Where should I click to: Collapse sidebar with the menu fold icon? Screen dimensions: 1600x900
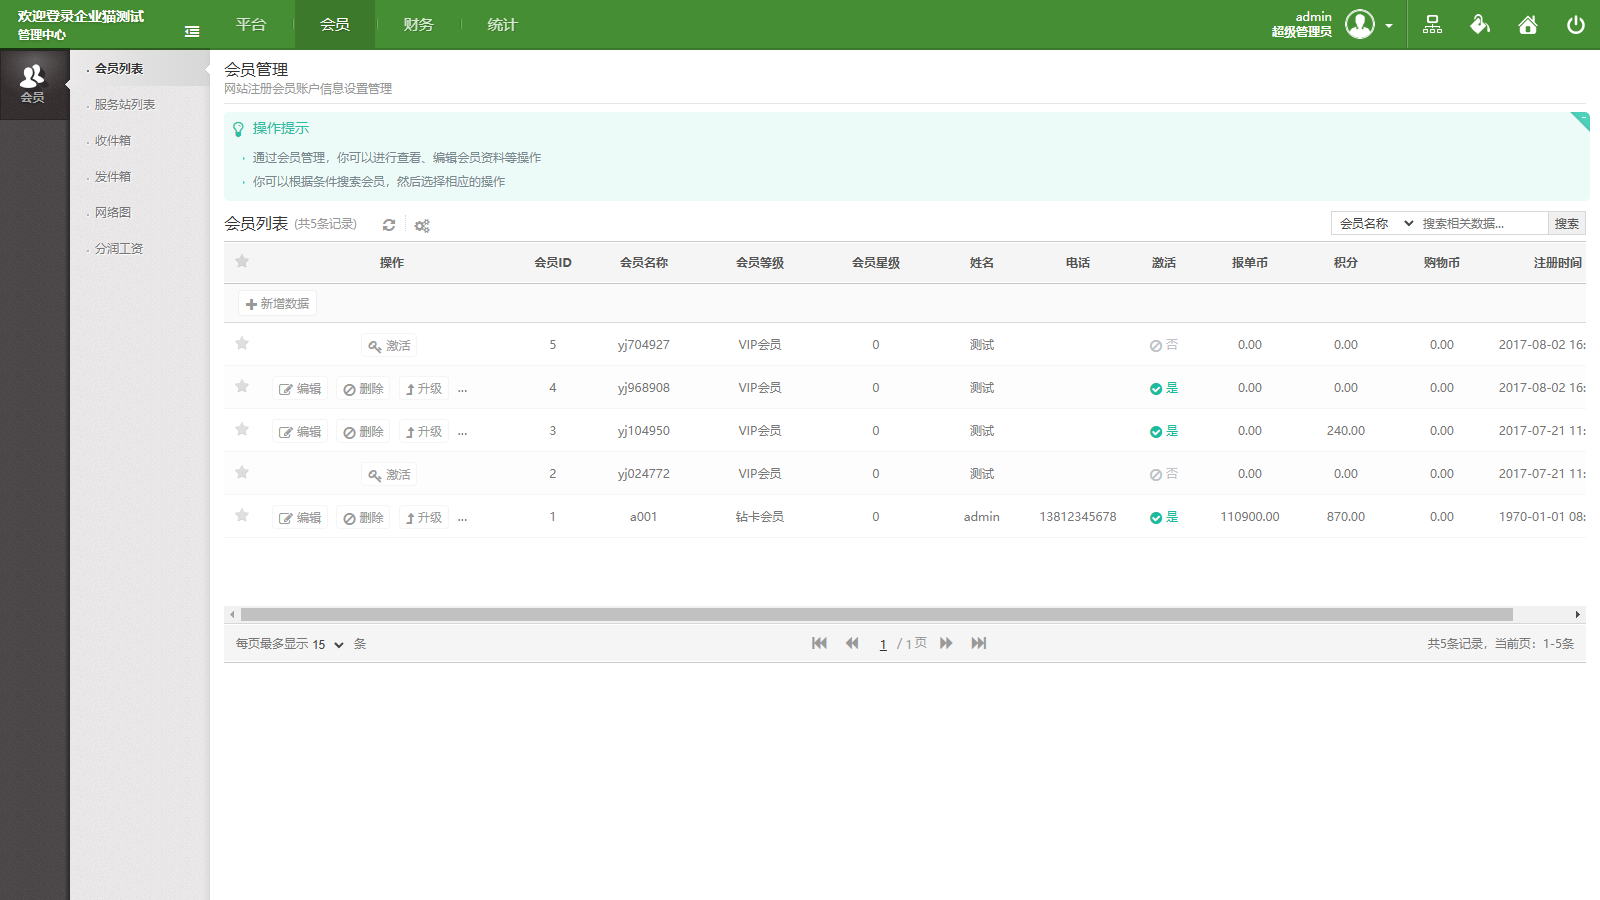pos(192,32)
